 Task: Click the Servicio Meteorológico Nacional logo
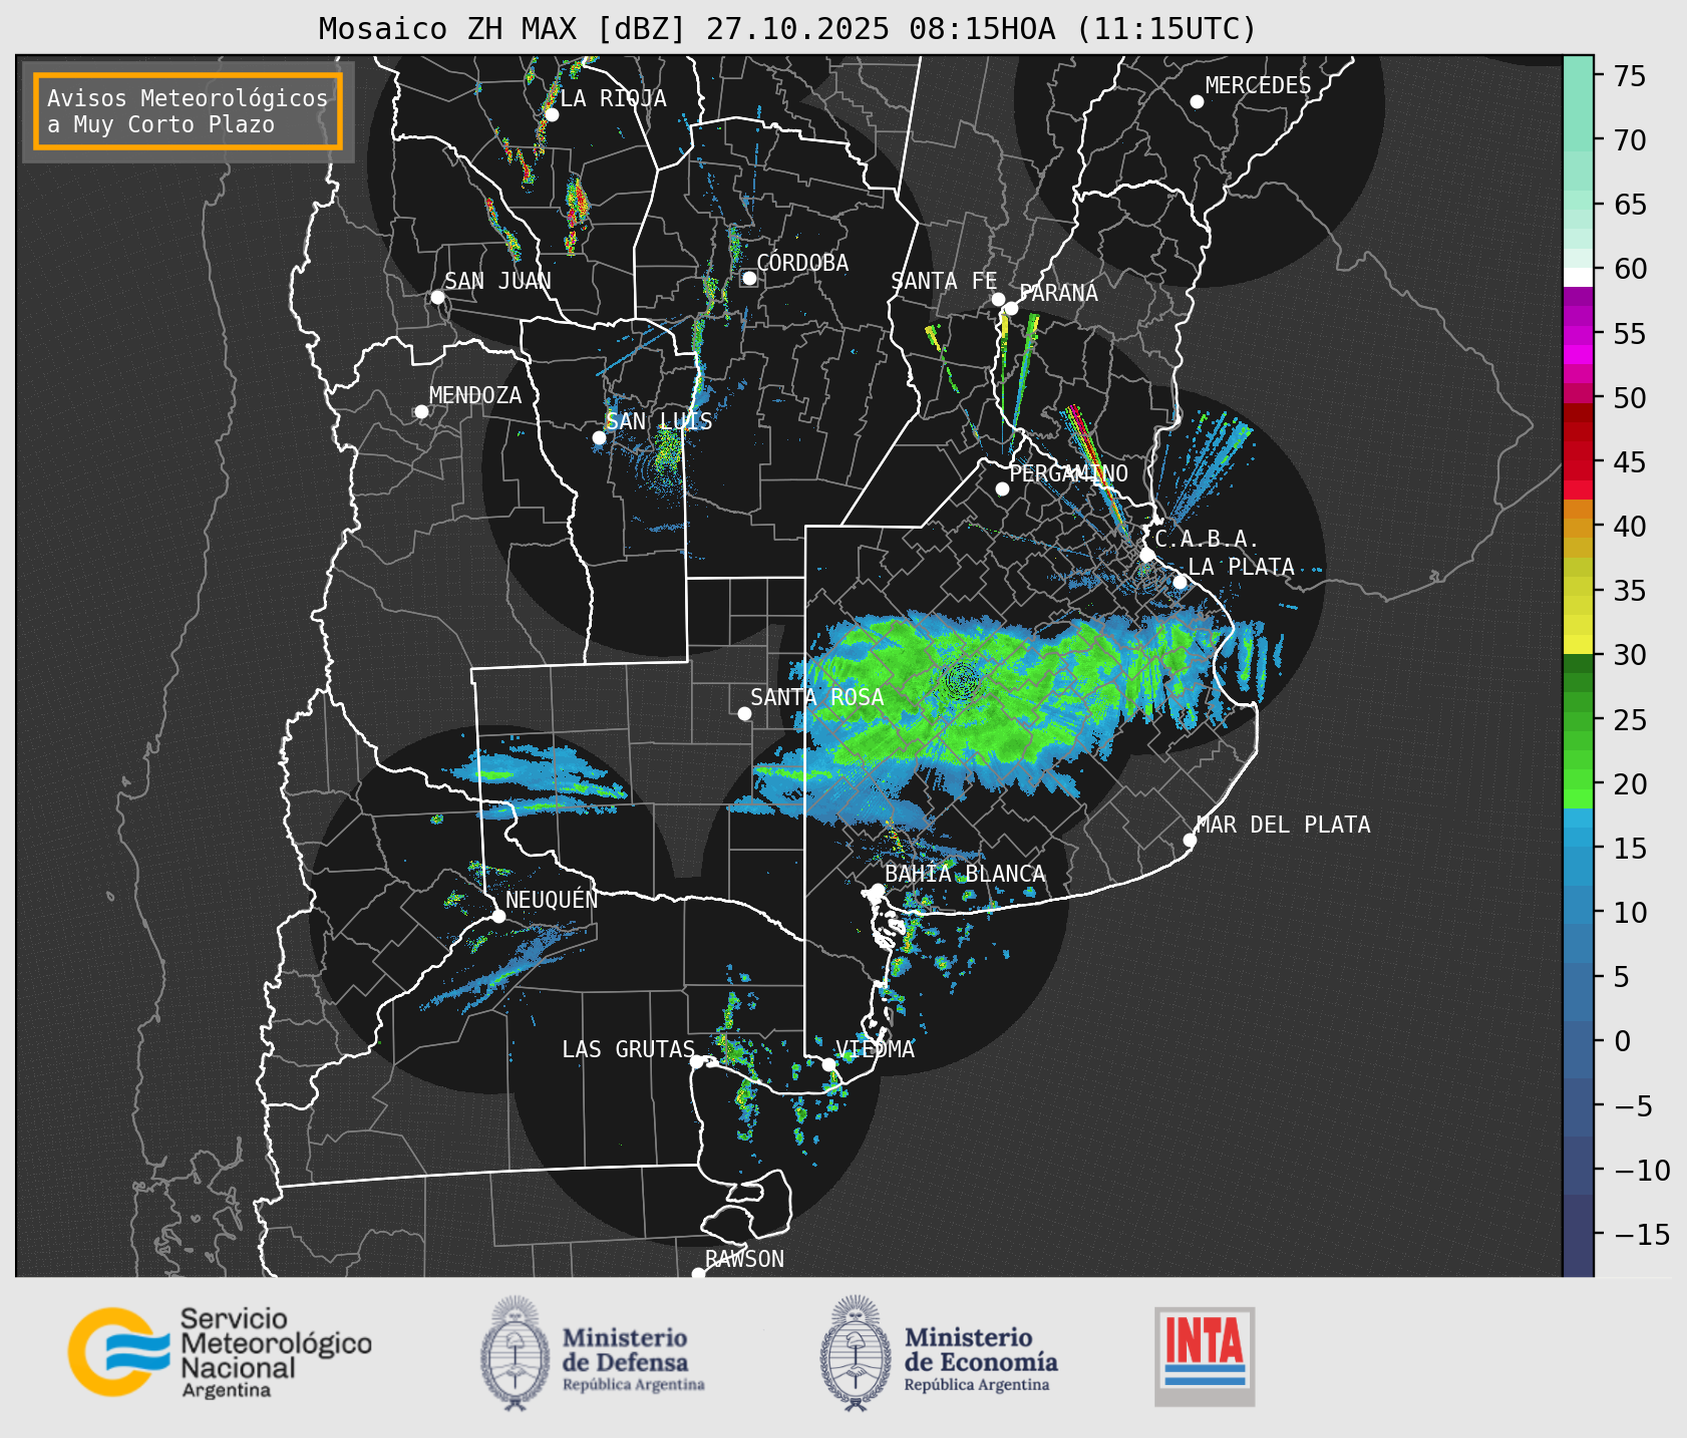[220, 1352]
